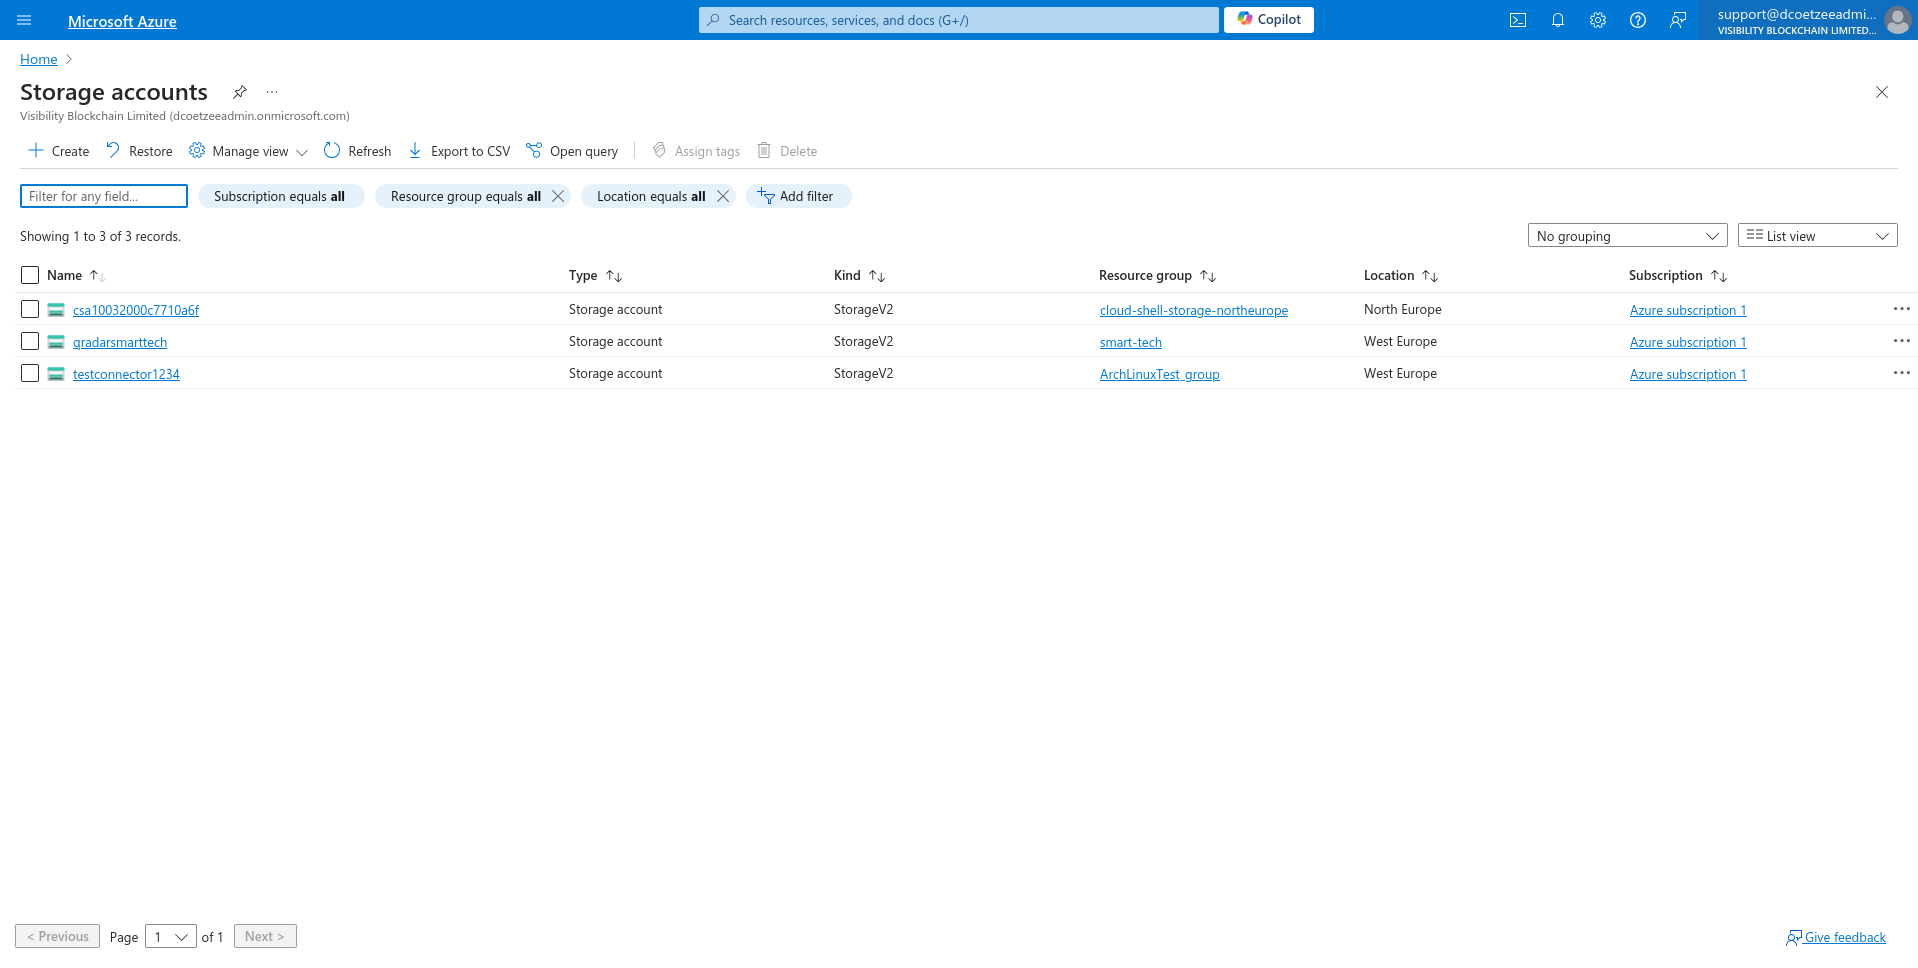Open the feedback icon in top bar
1918x968 pixels.
point(1677,20)
